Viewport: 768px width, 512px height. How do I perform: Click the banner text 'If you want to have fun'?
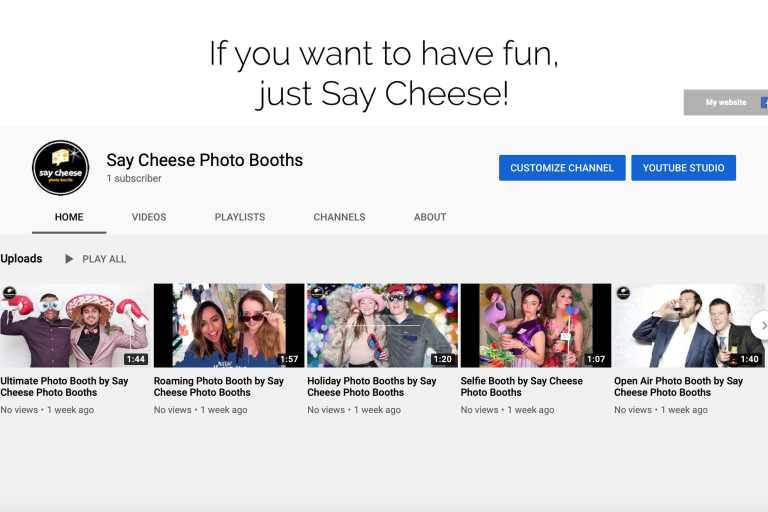pos(384,54)
